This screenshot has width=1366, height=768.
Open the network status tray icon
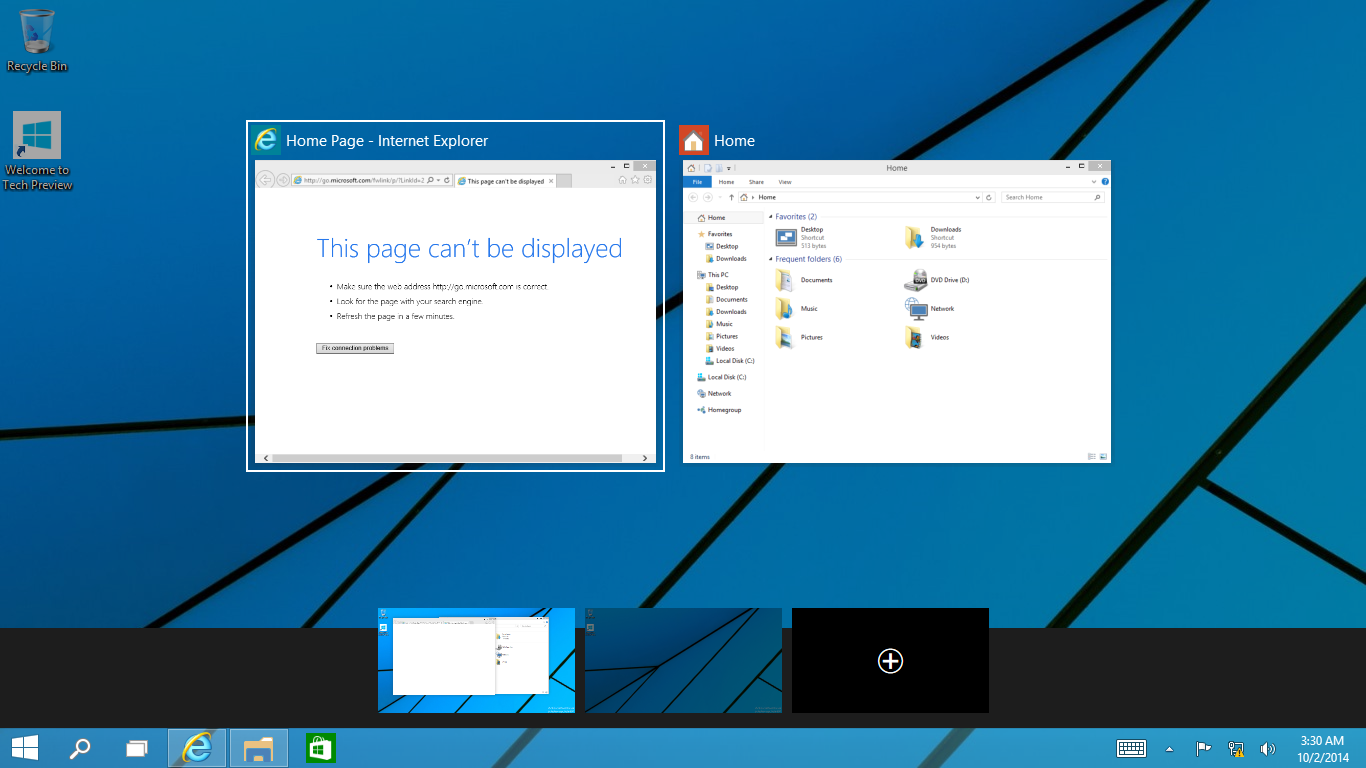tap(1236, 748)
